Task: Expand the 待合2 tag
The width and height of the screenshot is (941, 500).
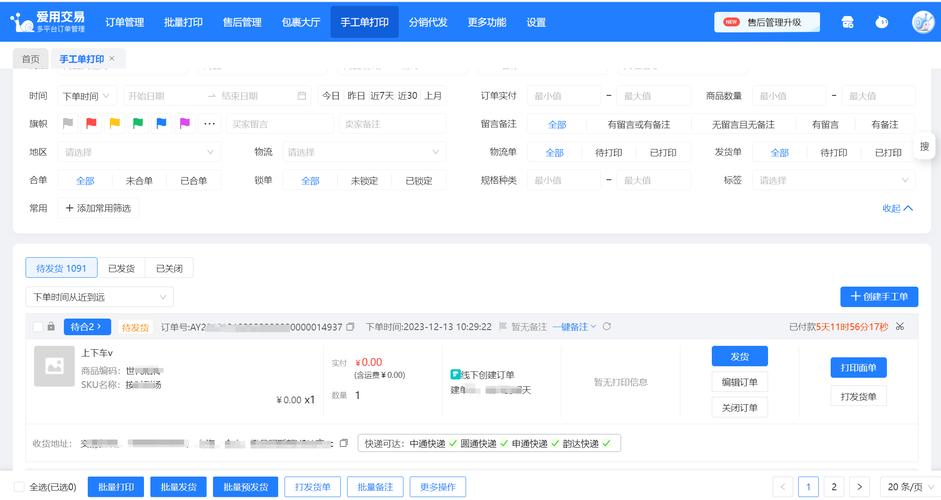Action: (x=87, y=327)
